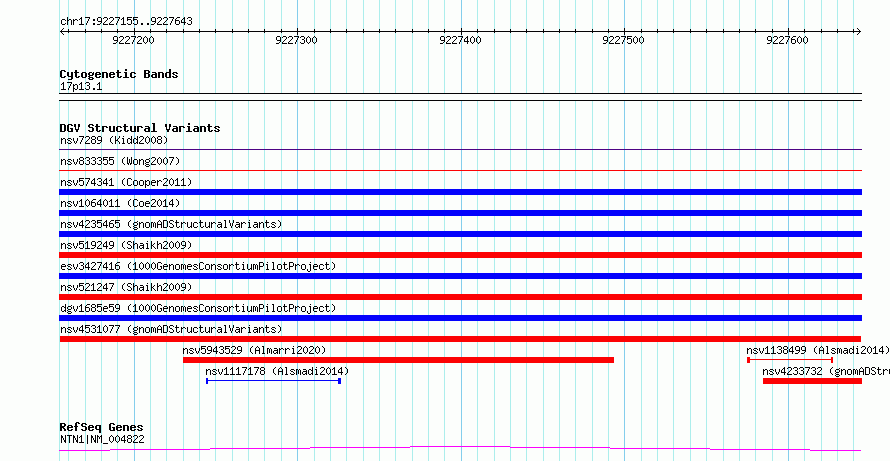Open variant nsv1138499 (Alsmadi2014) label
Viewport: 890px width, 461px height.
pyautogui.click(x=818, y=350)
